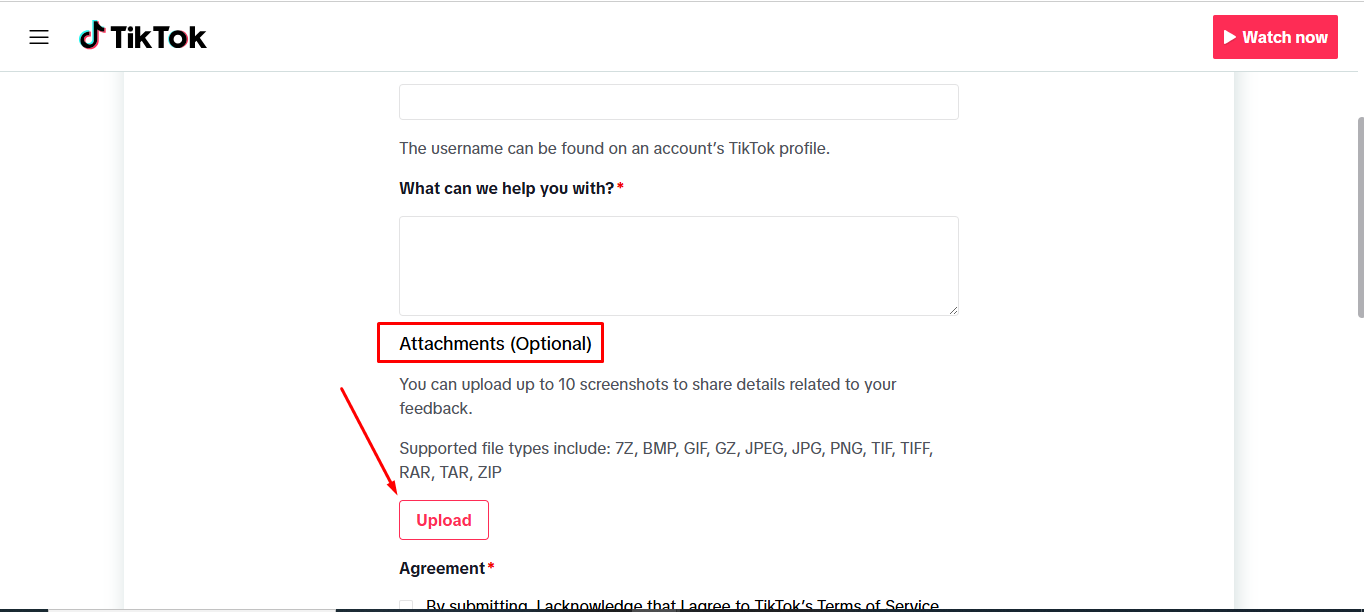Click the Attachments (Optional) heading
The height and width of the screenshot is (612, 1364).
490,342
